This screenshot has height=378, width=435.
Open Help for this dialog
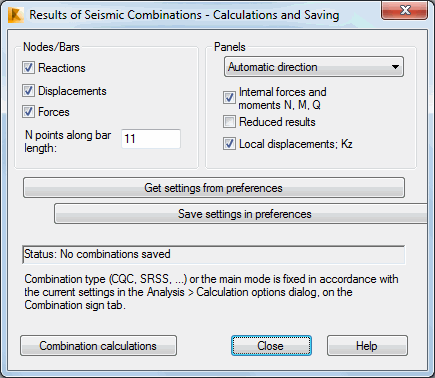pos(367,346)
